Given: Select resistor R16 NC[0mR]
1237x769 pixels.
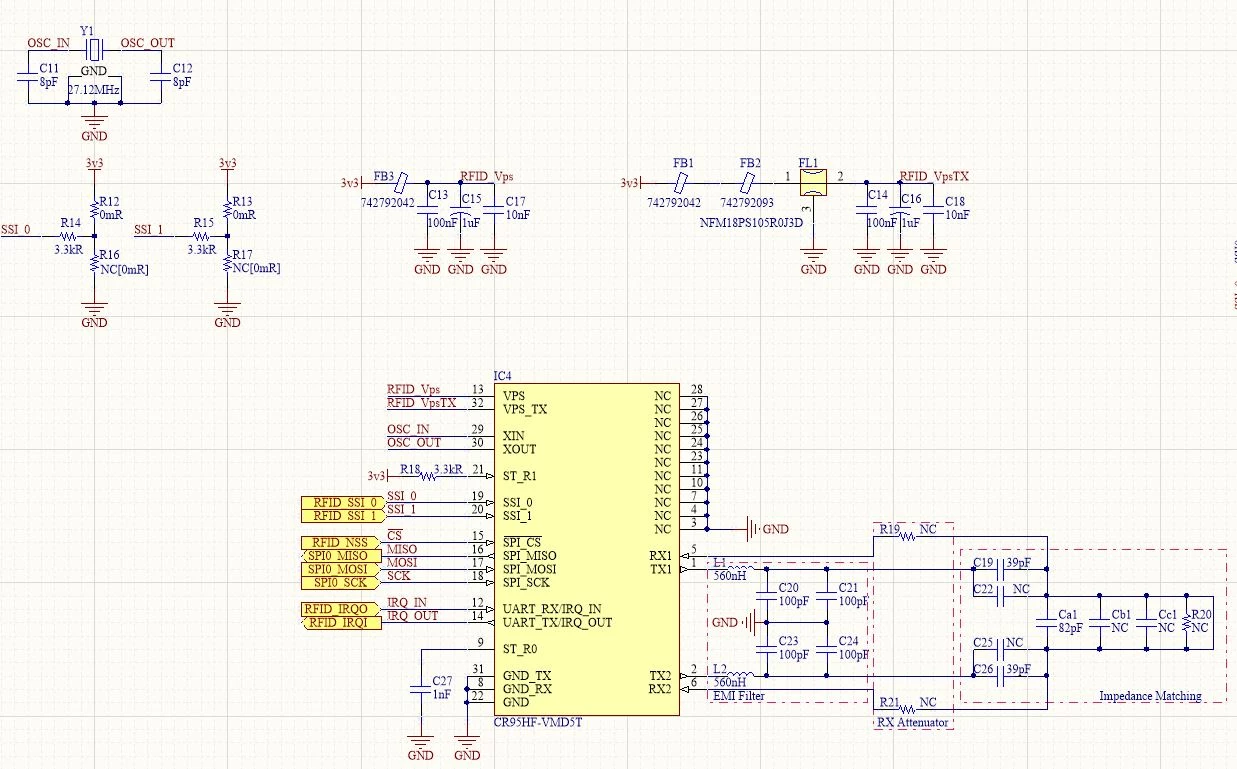Looking at the screenshot, I should coord(94,262).
